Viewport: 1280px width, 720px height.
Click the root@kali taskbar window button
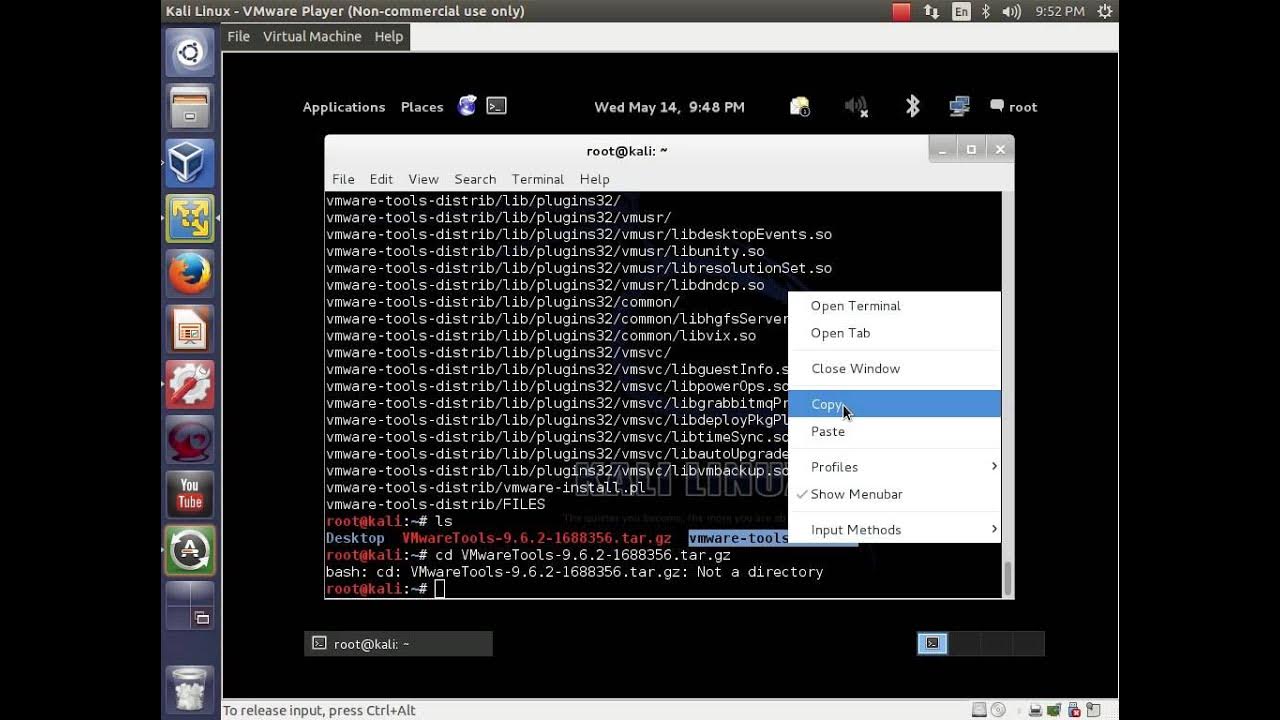click(x=398, y=644)
